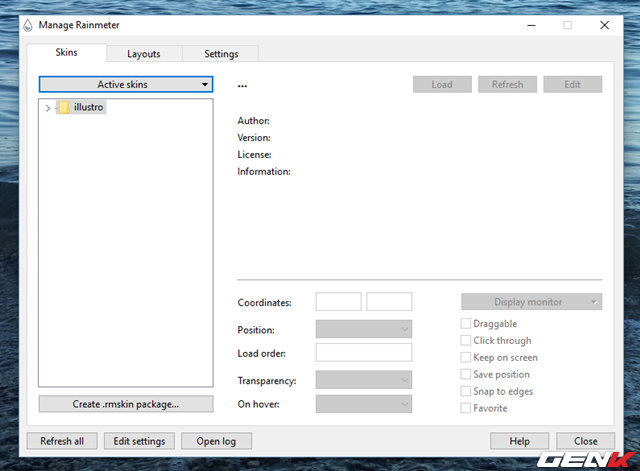The height and width of the screenshot is (471, 640).
Task: Click the illustro folder icon
Action: pos(64,107)
